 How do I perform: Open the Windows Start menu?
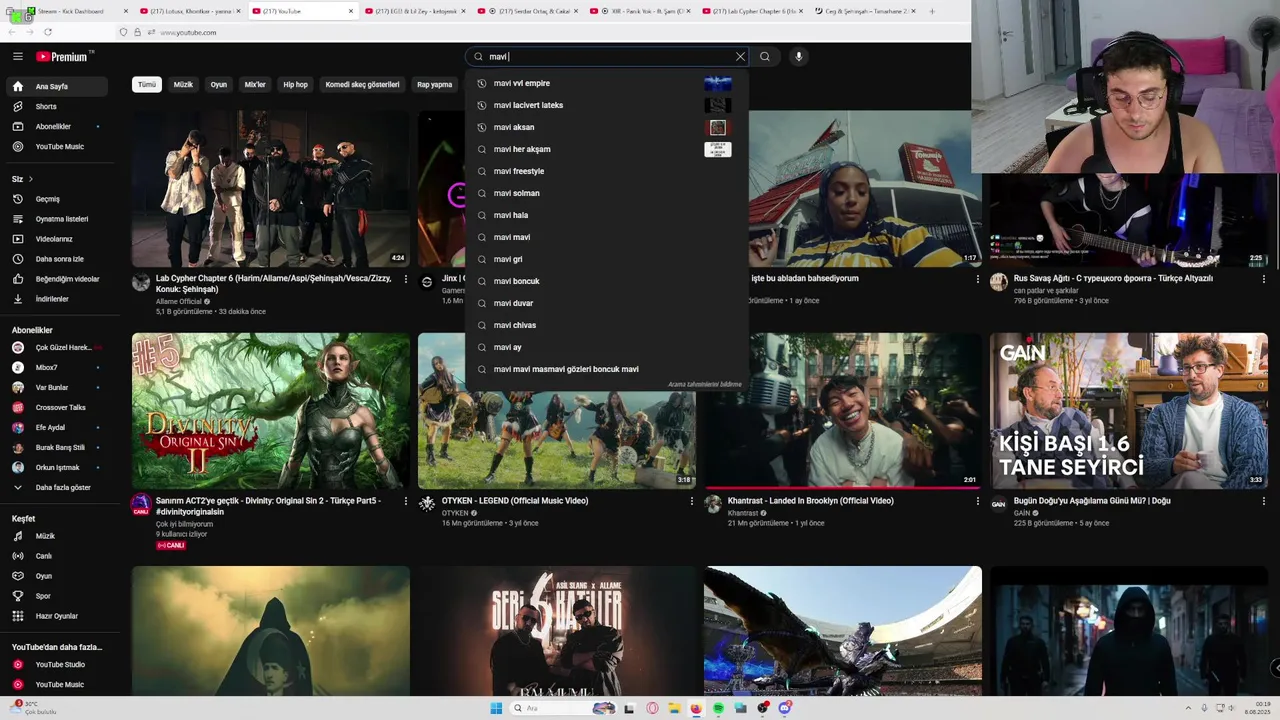point(496,708)
